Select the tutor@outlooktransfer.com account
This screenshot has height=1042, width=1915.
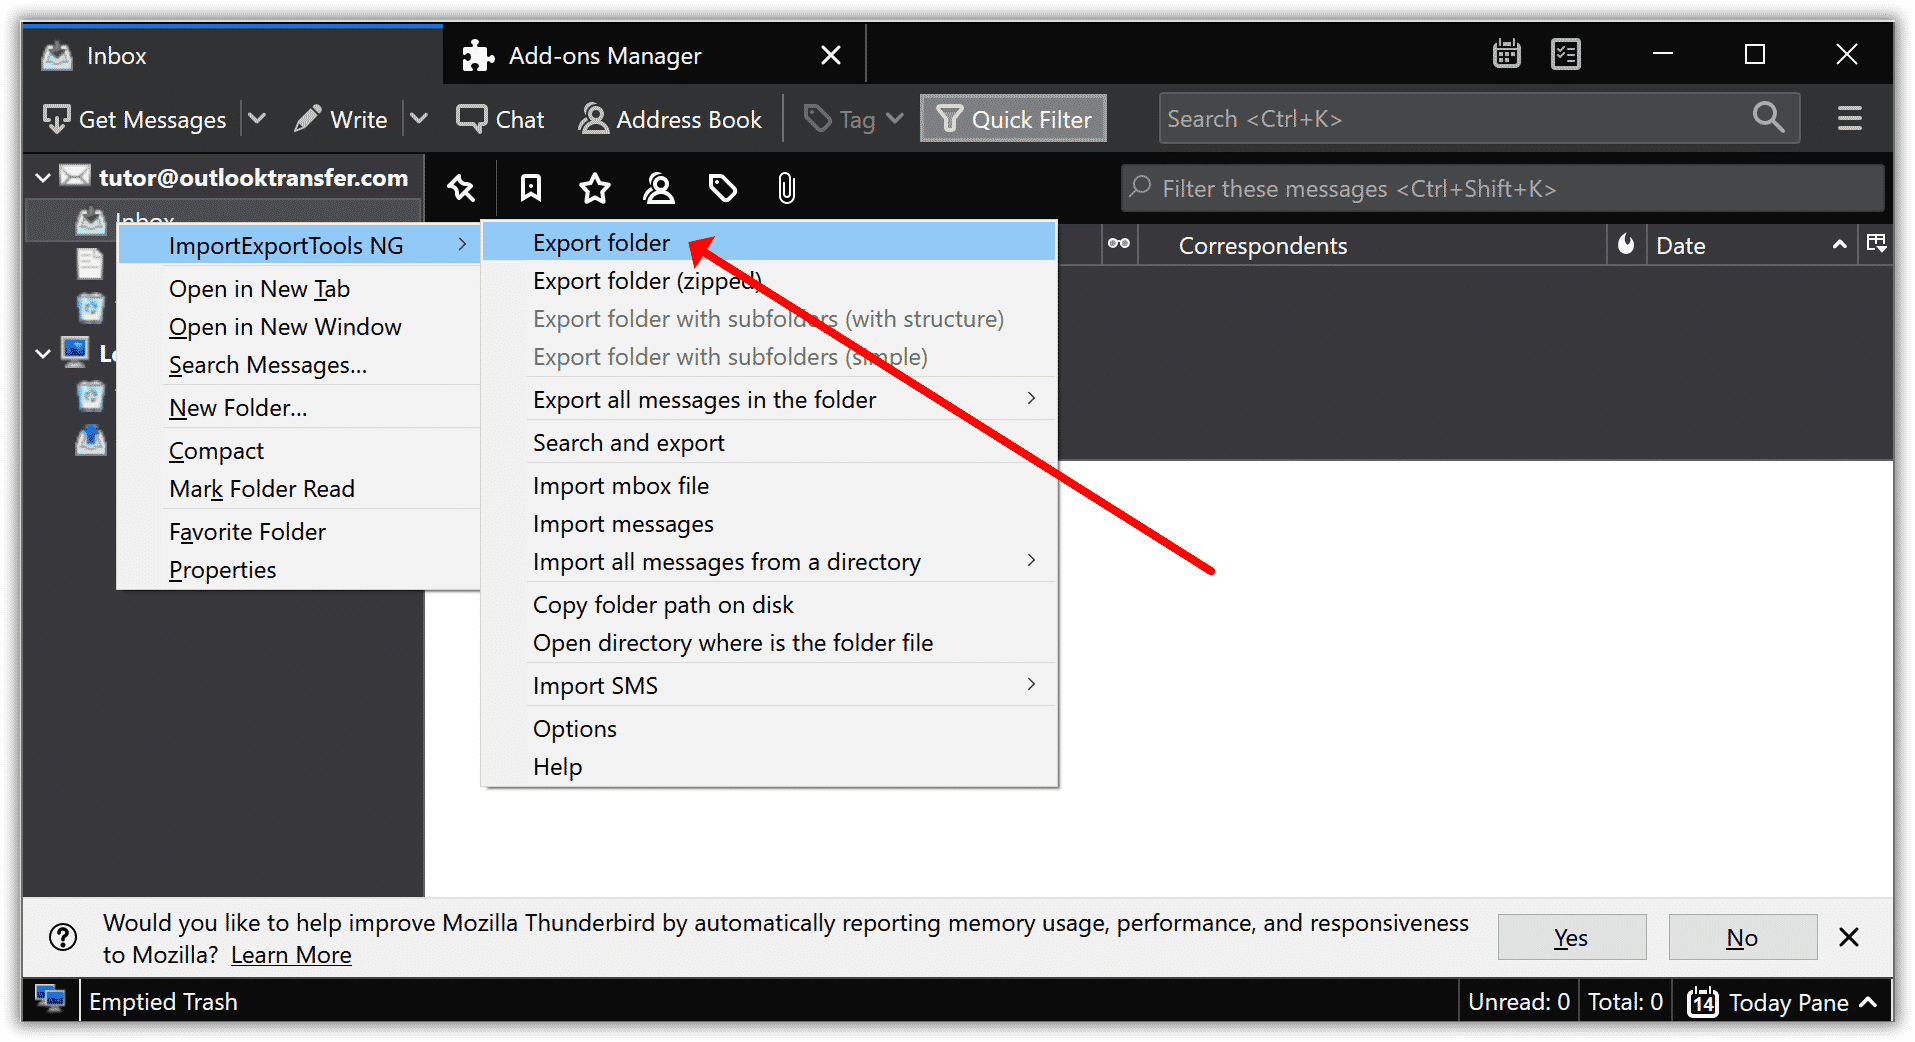253,178
